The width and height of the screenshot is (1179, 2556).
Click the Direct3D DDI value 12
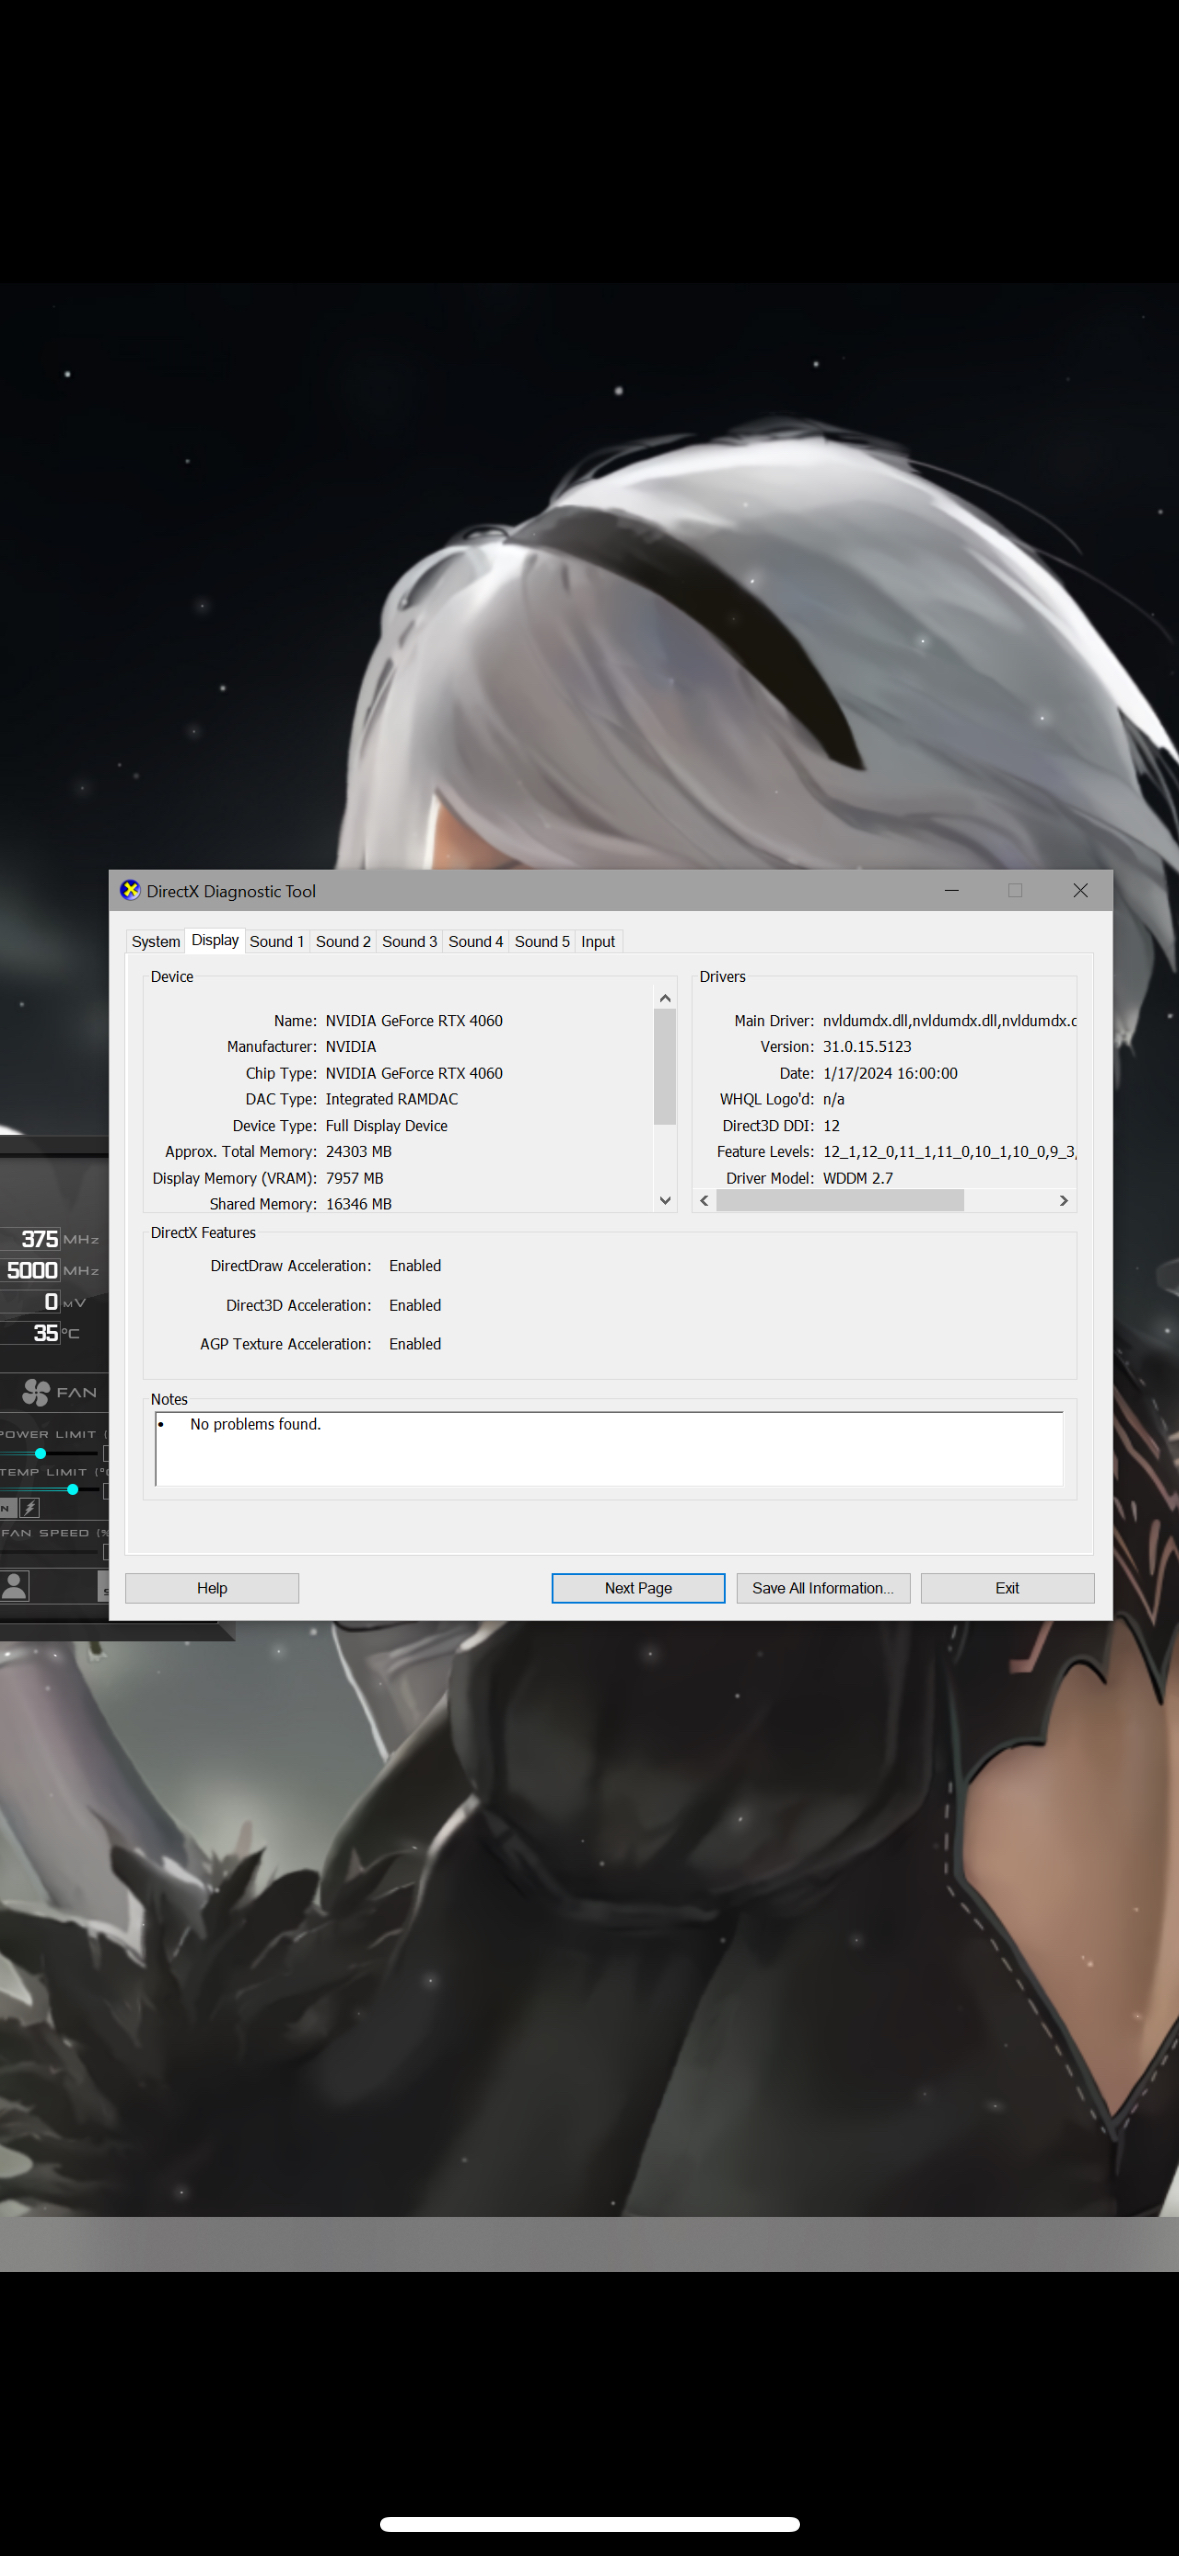click(831, 1126)
